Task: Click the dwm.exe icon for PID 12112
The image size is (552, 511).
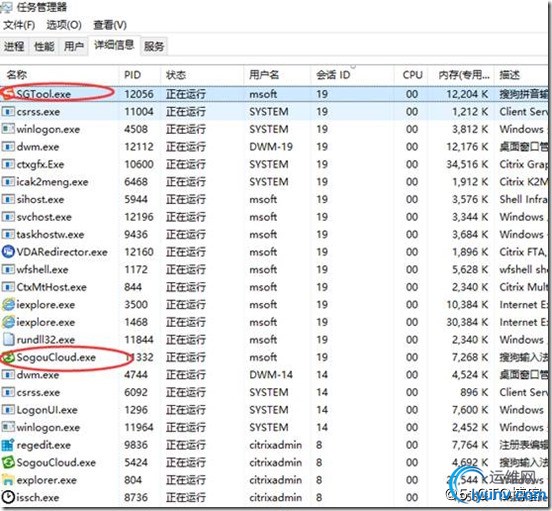Action: 8,146
